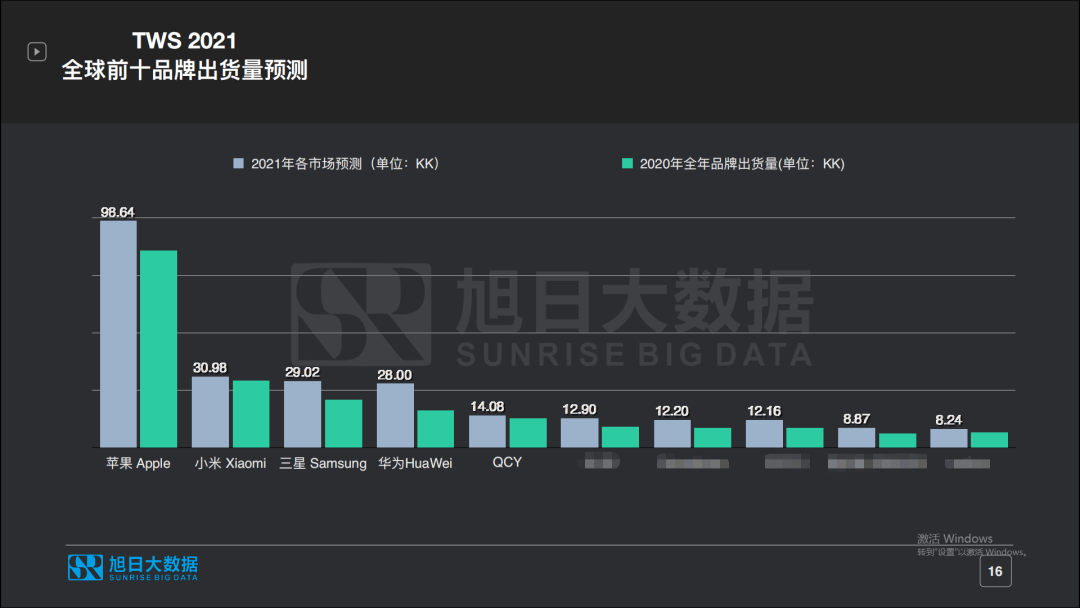1080x608 pixels.
Task: Click the grey bar labeled 12.90
Action: (x=579, y=432)
